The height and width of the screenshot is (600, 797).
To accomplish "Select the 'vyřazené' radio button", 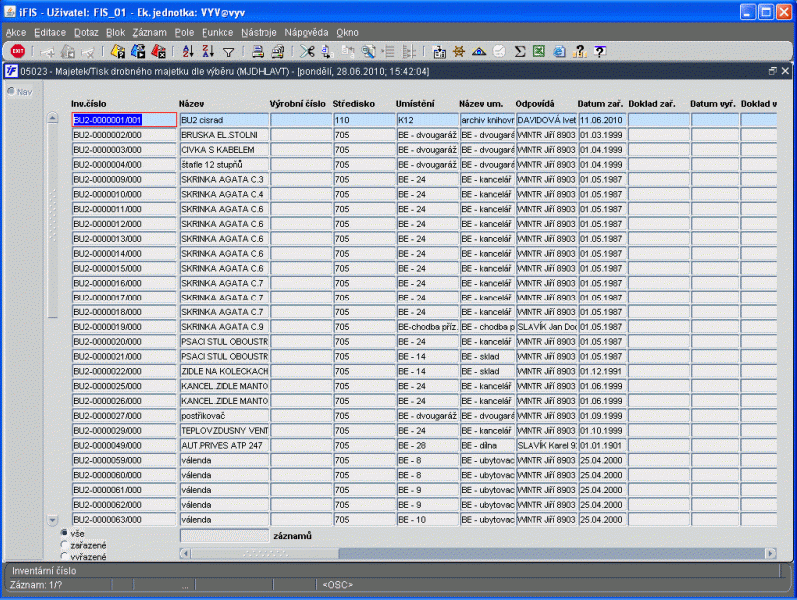I will click(x=65, y=555).
